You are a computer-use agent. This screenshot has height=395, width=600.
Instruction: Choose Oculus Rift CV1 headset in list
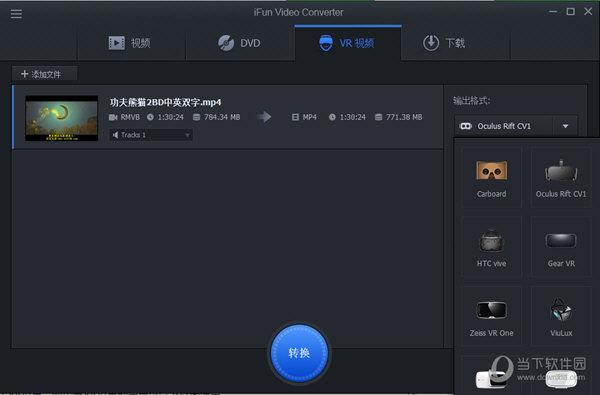click(561, 178)
